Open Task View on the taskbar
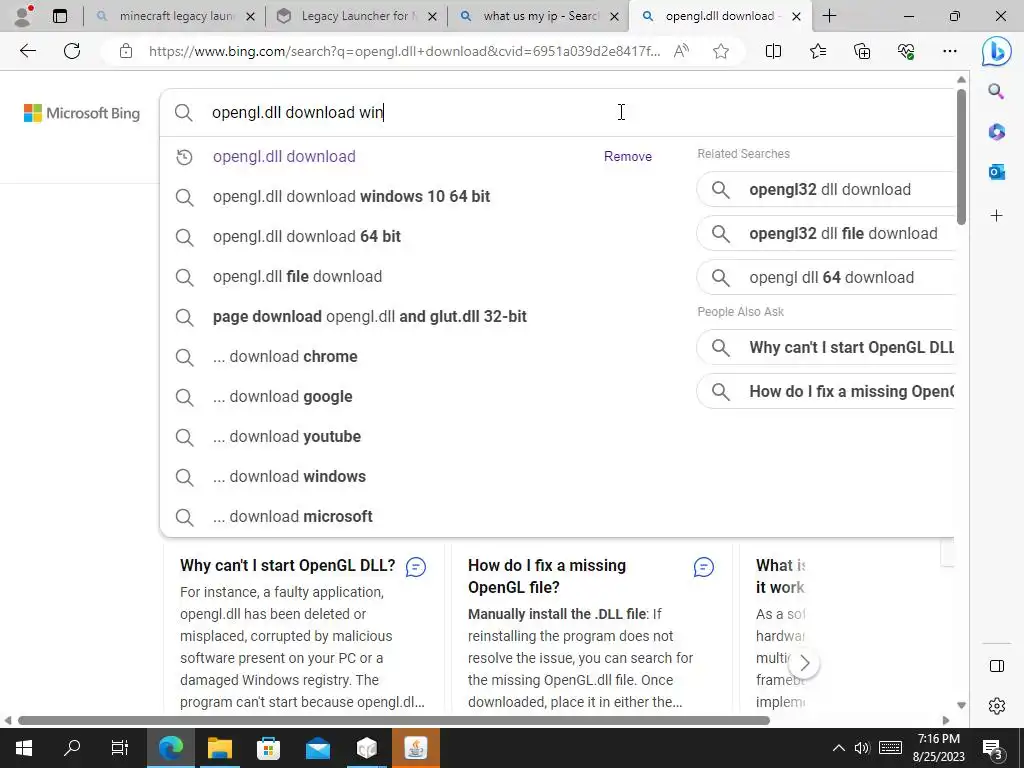1024x768 pixels. coord(120,748)
